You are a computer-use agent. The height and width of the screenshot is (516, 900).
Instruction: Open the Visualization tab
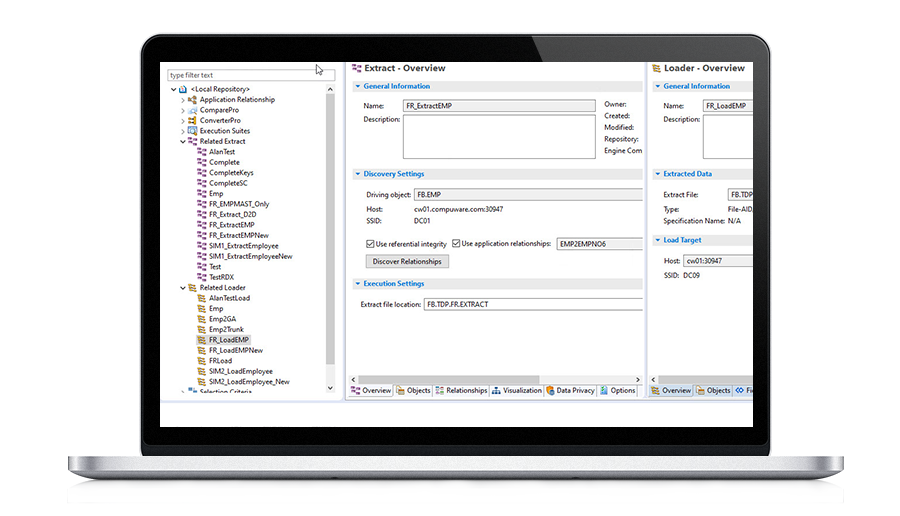click(x=517, y=391)
